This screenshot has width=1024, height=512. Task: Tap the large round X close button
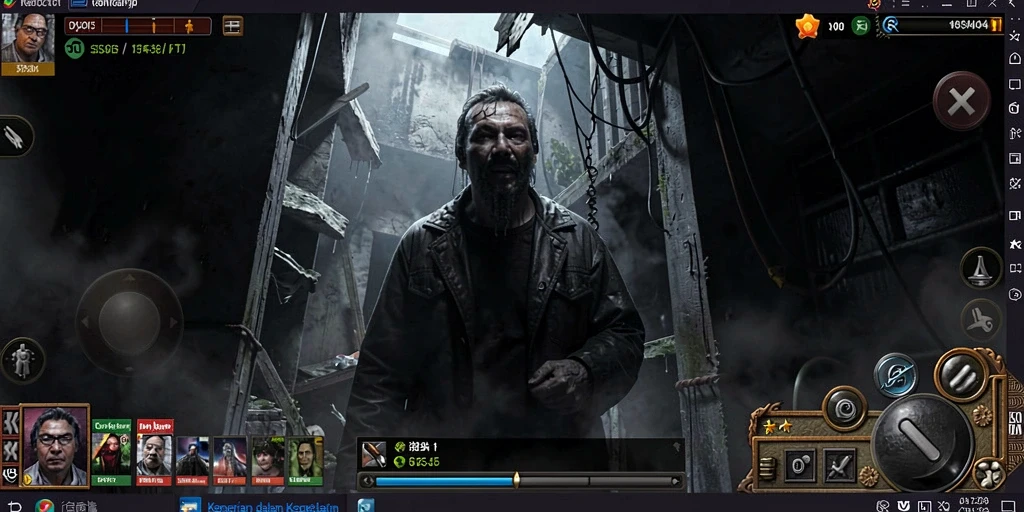point(961,101)
